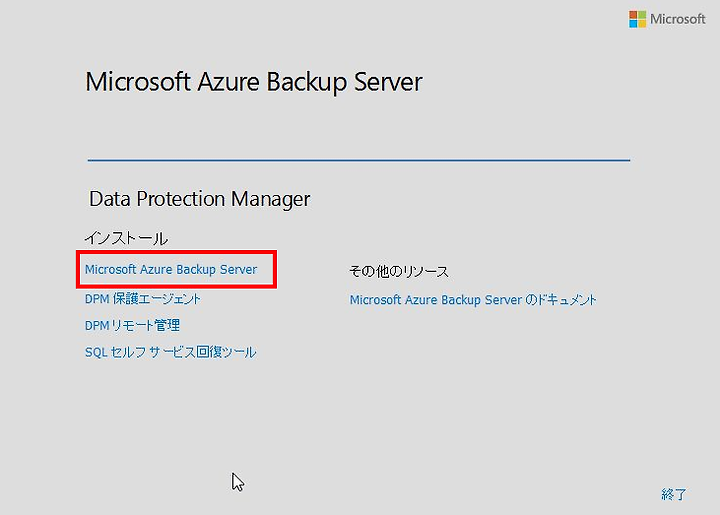Select the DPM 保護エージェント install link
This screenshot has height=515, width=720.
[143, 299]
